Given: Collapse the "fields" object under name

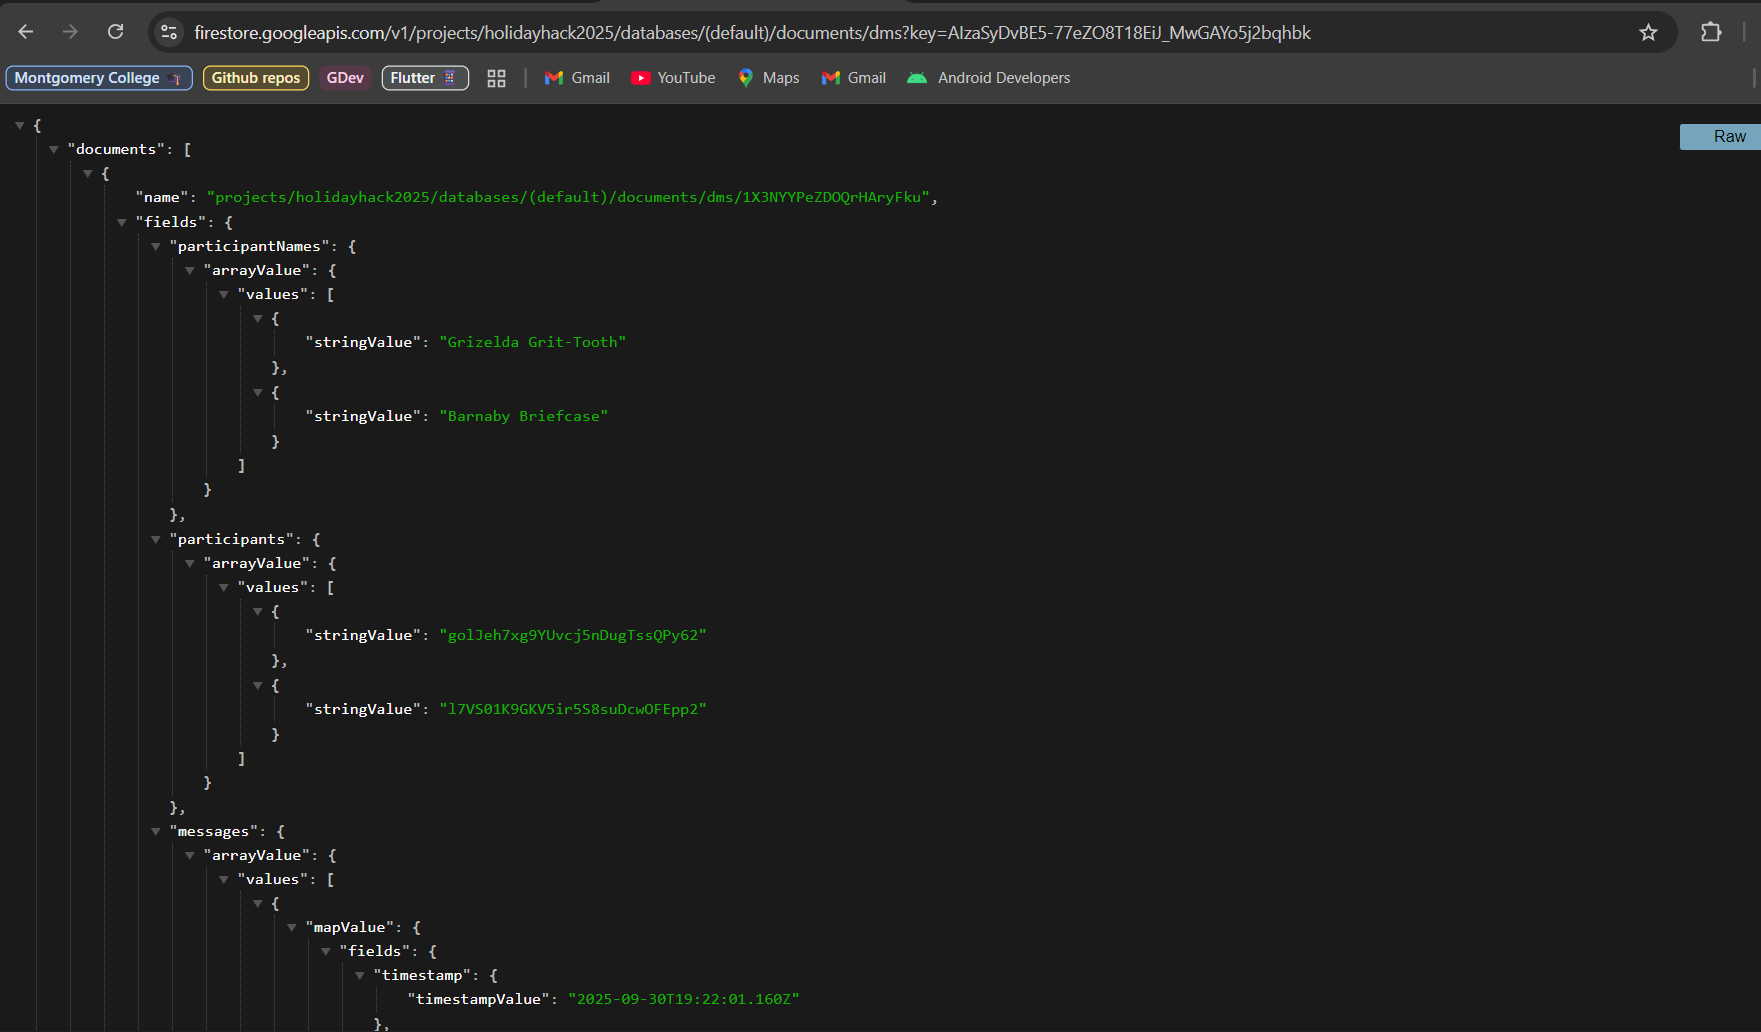Looking at the screenshot, I should click(121, 222).
